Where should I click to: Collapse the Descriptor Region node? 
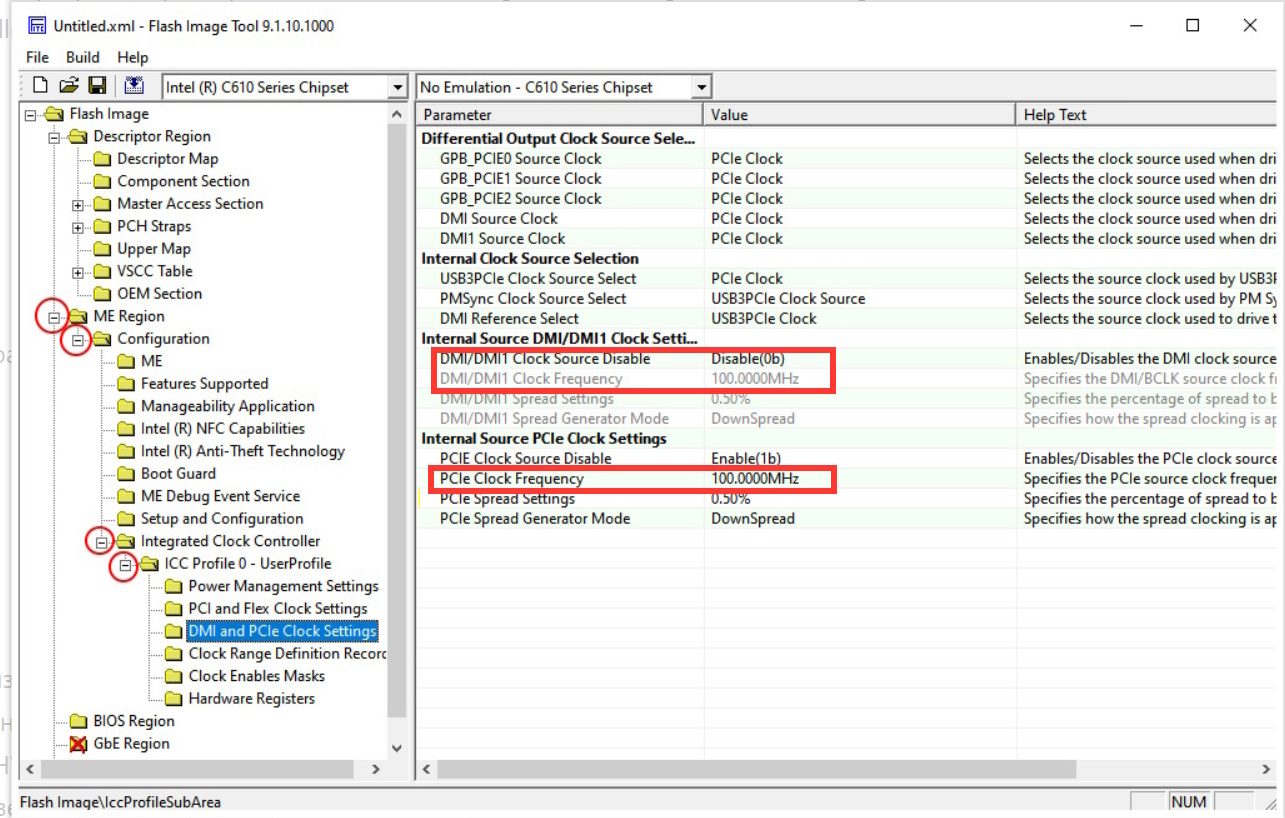(x=55, y=136)
